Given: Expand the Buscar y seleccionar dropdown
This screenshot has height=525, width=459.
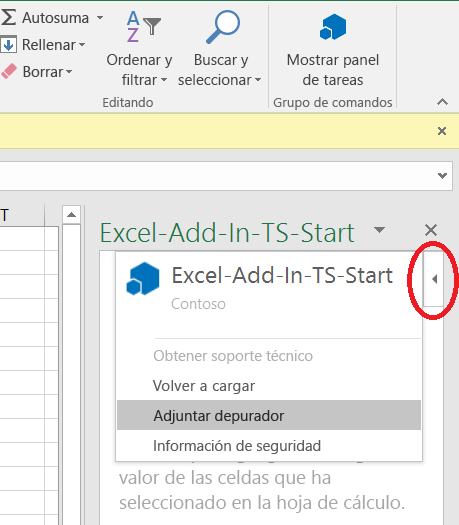Looking at the screenshot, I should pos(258,80).
